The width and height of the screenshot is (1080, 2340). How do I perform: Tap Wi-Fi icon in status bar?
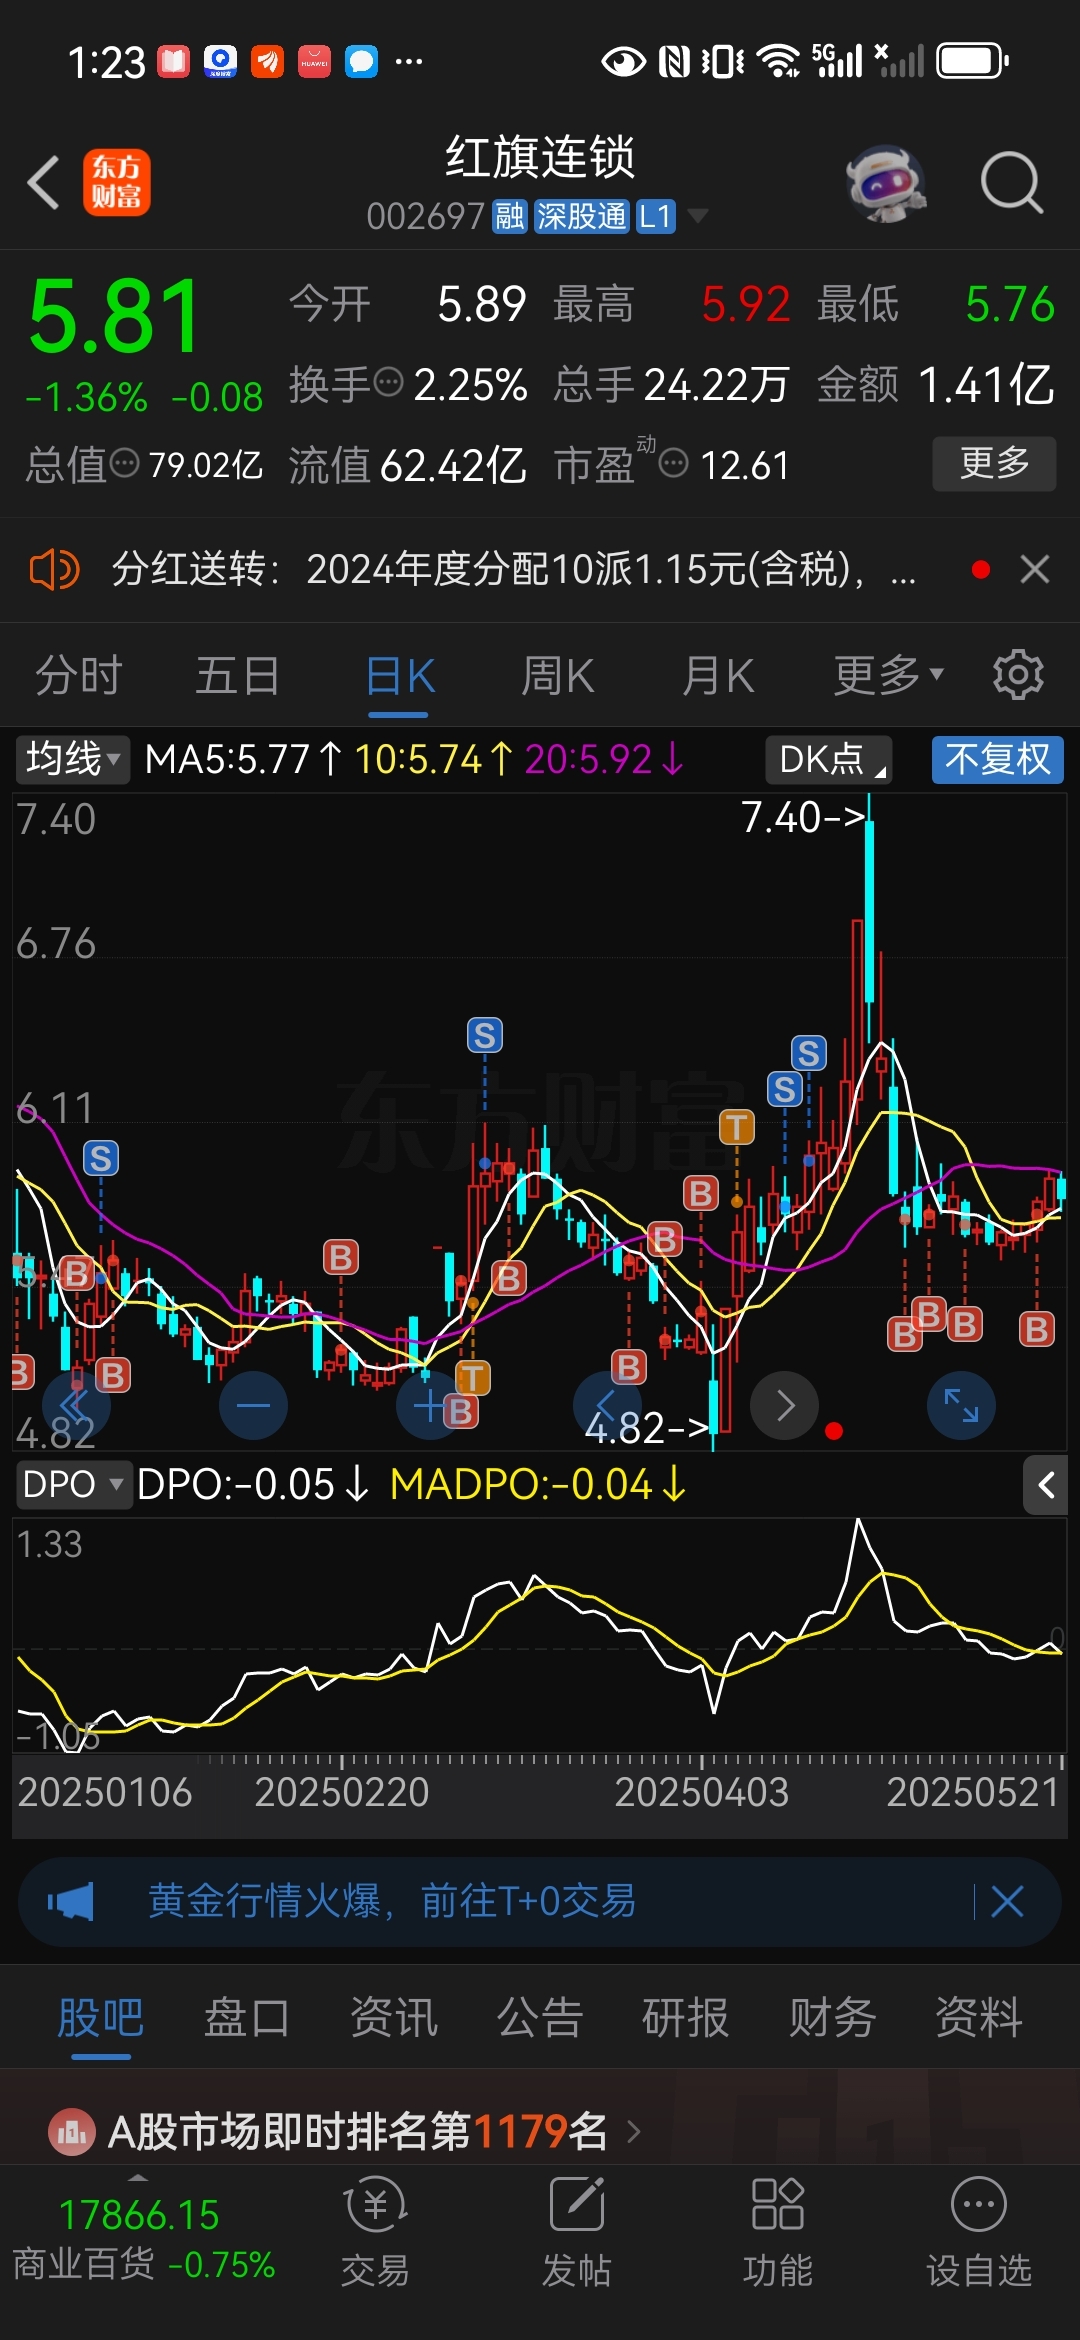[778, 61]
